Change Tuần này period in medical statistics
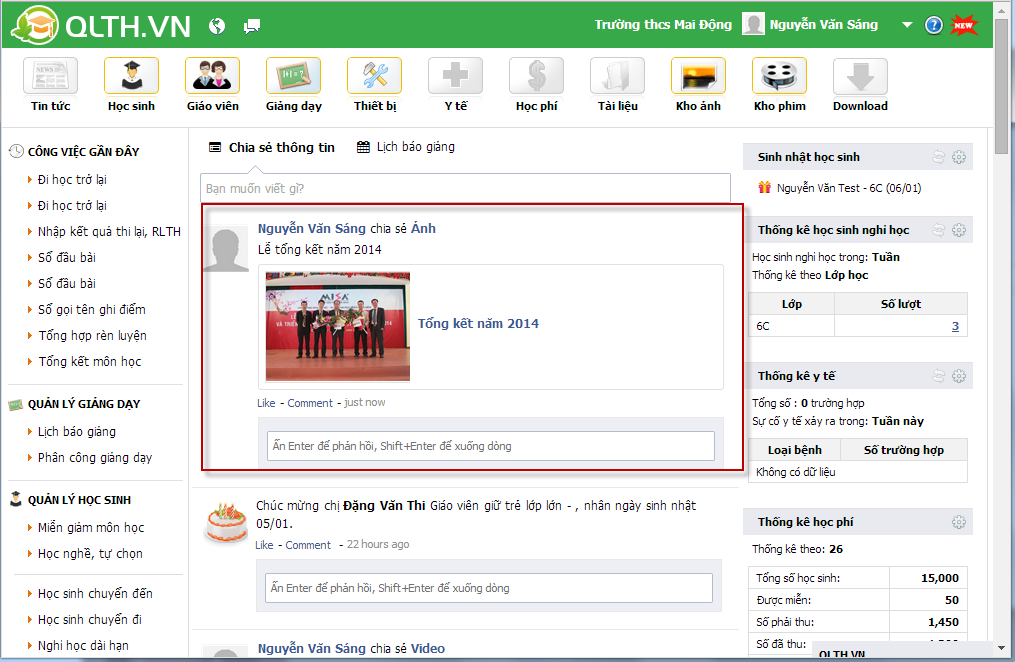This screenshot has width=1015, height=662. (x=898, y=421)
